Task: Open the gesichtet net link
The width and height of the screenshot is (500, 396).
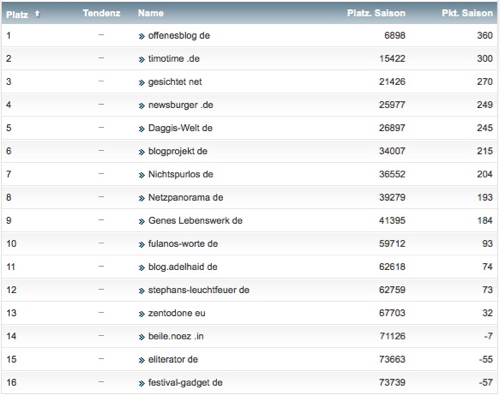Action: tap(175, 82)
